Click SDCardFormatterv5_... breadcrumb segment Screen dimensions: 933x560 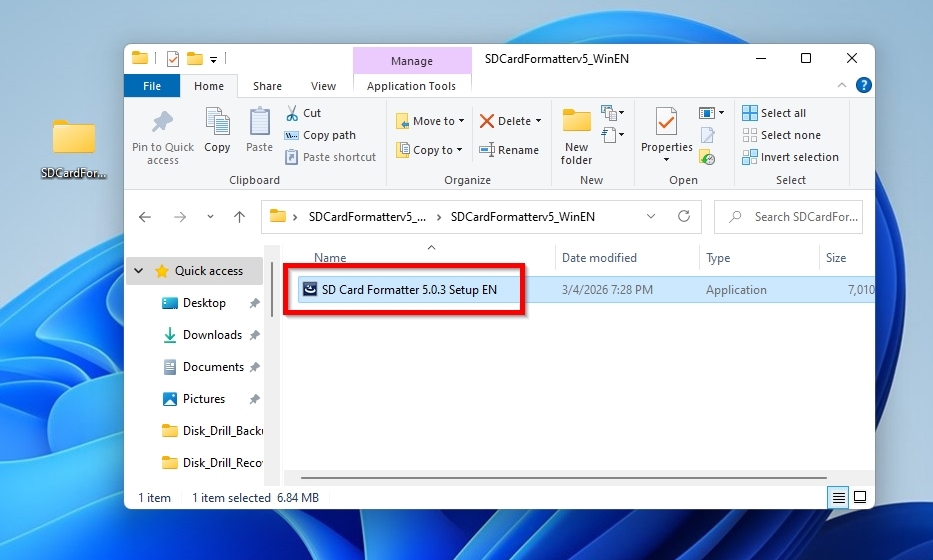point(367,217)
